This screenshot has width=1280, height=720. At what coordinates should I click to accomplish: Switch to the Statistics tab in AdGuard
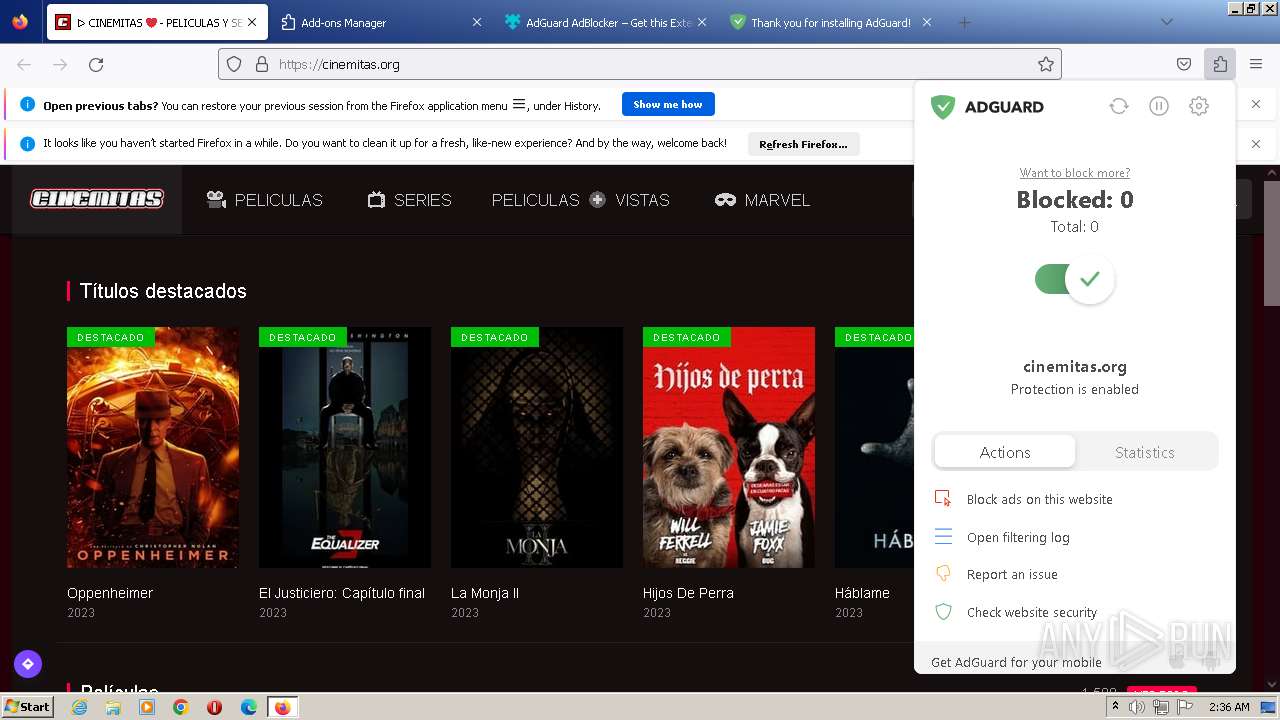[x=1145, y=452]
